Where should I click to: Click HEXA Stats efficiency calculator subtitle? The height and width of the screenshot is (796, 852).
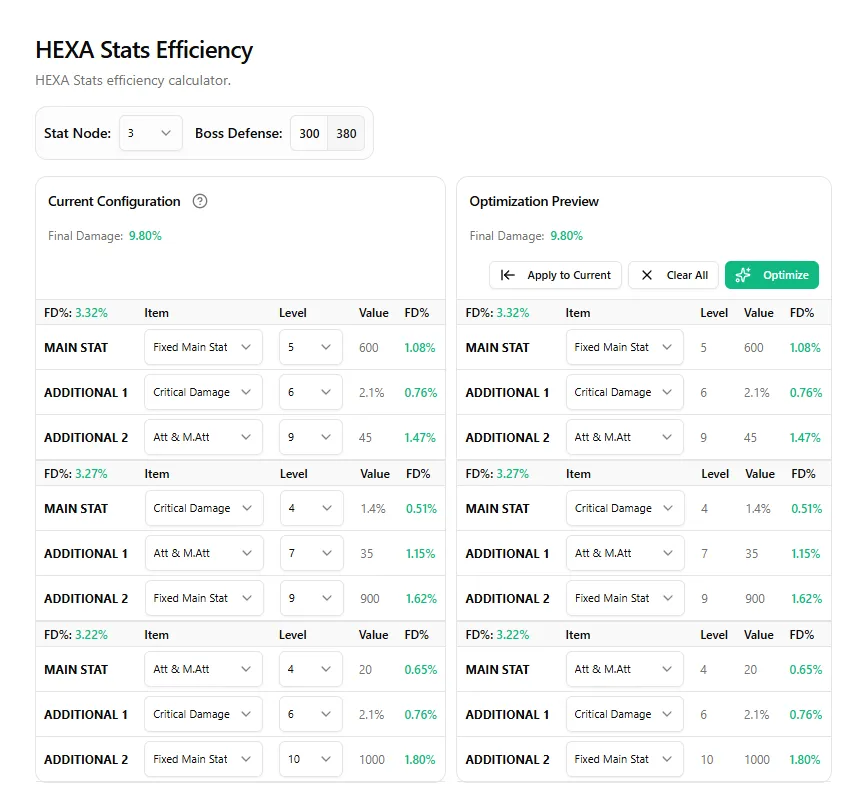point(133,80)
